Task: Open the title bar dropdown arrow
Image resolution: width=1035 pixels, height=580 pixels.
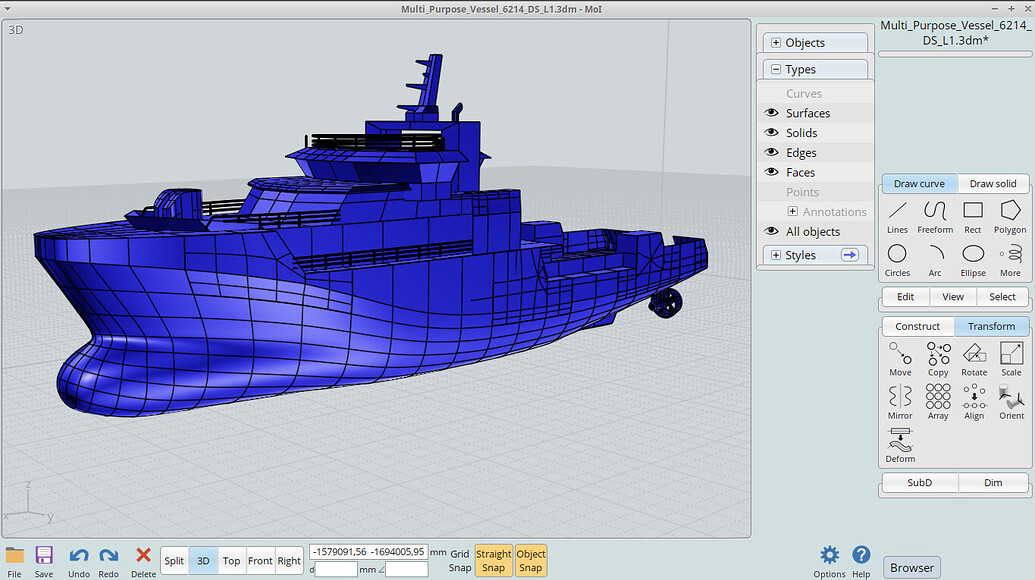Action: pos(7,9)
